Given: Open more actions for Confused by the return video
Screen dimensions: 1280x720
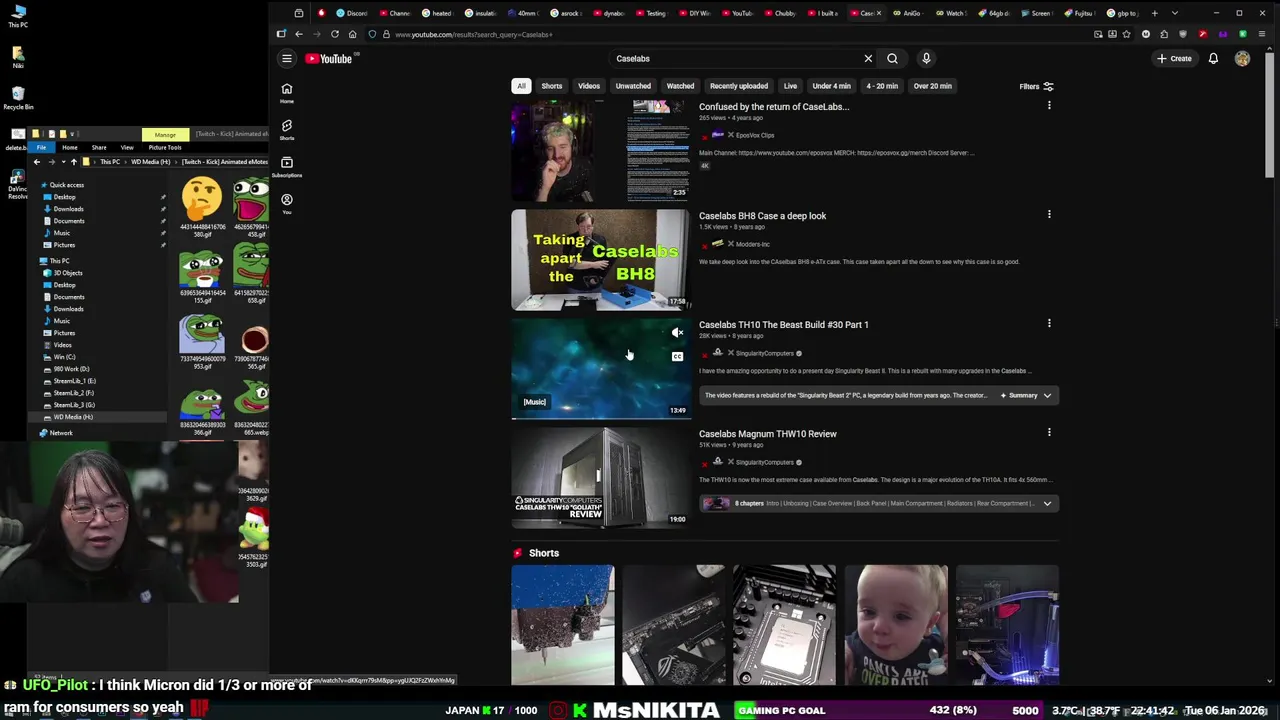Looking at the screenshot, I should [x=1049, y=105].
